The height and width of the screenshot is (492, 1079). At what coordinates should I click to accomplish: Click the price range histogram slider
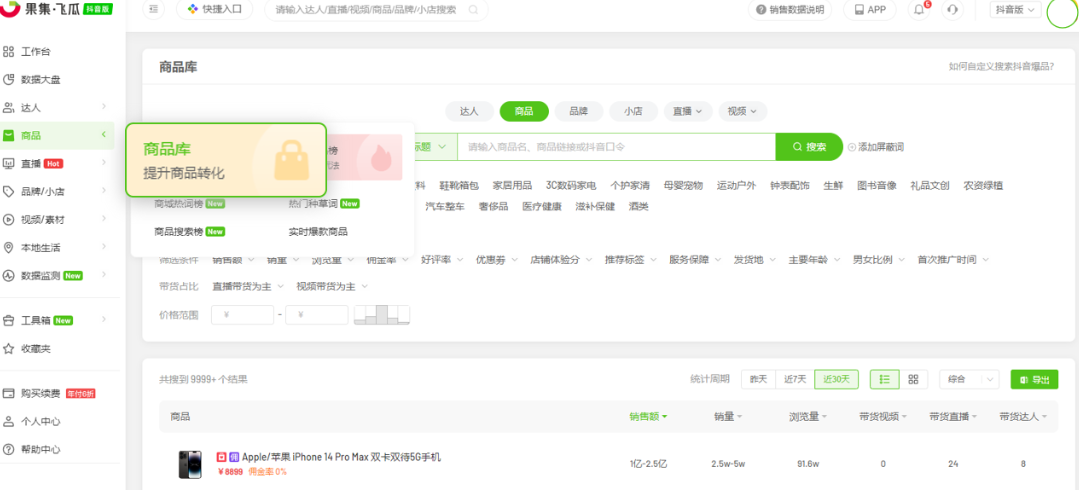click(x=382, y=314)
